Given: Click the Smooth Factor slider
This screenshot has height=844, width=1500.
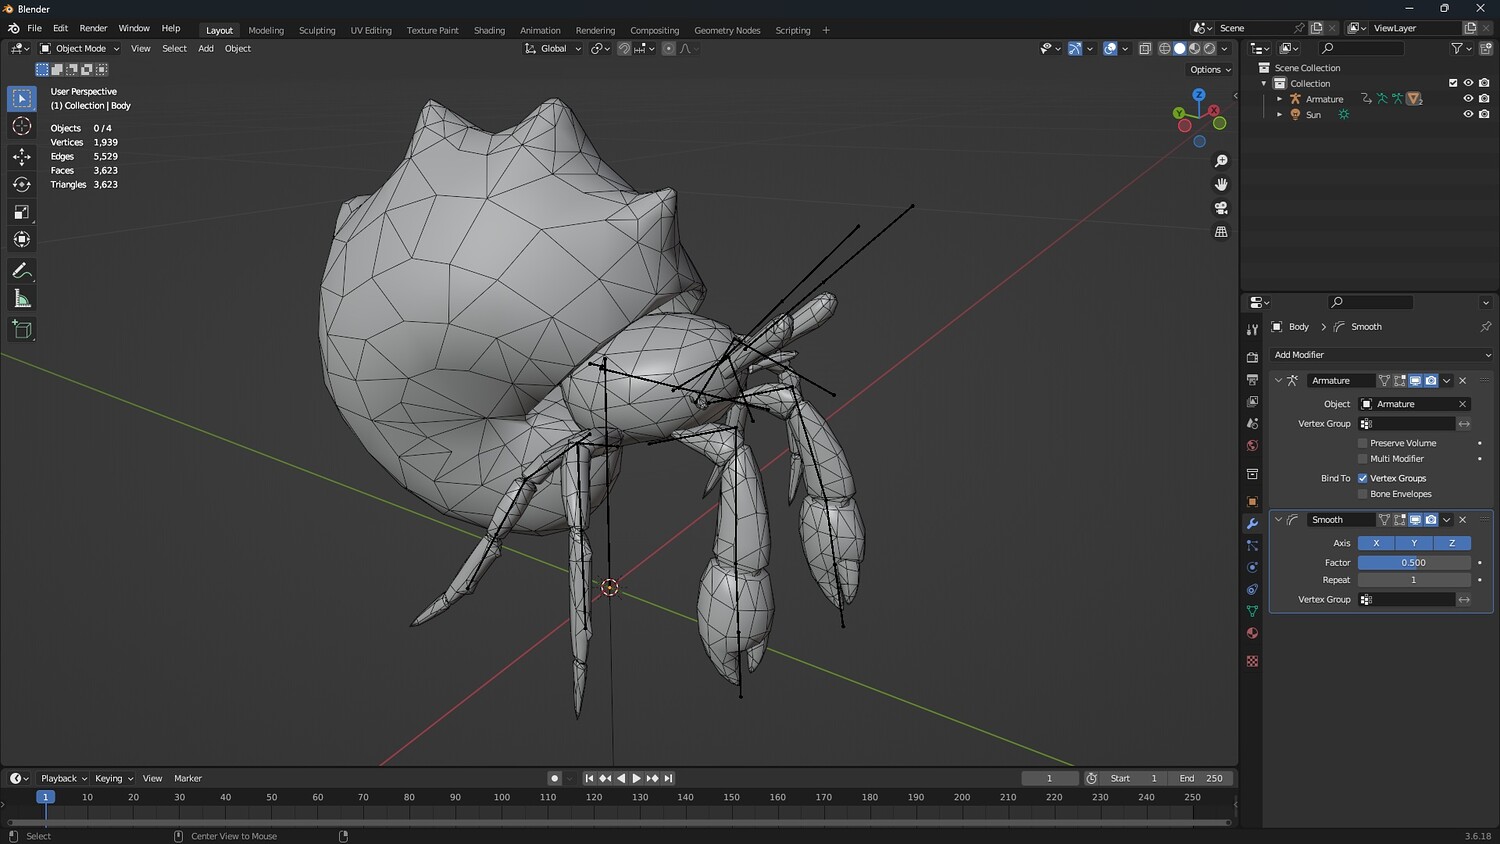Looking at the screenshot, I should [1413, 563].
